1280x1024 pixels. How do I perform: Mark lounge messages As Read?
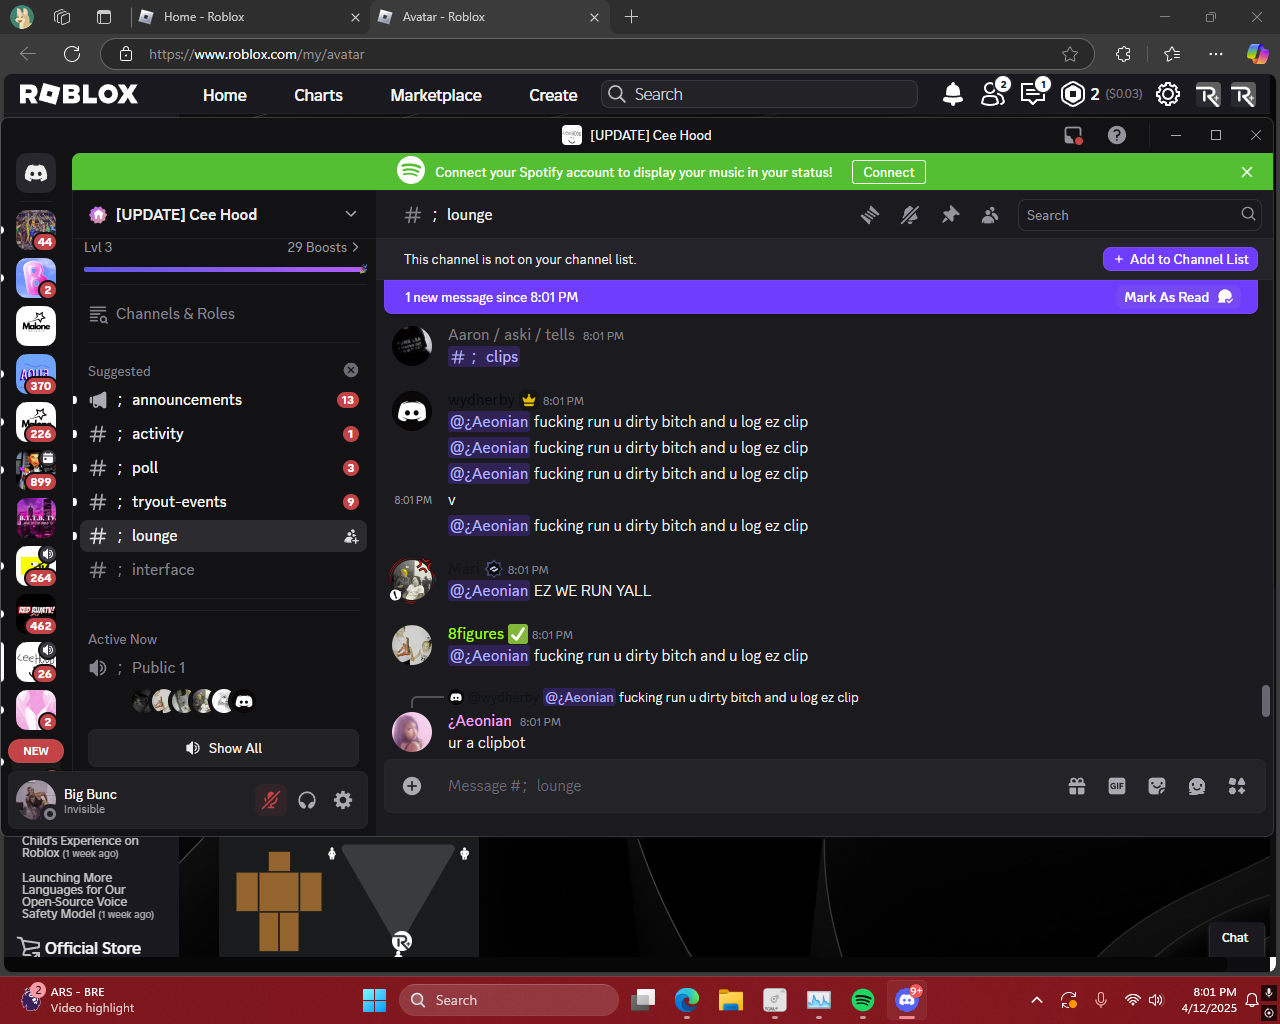1178,297
